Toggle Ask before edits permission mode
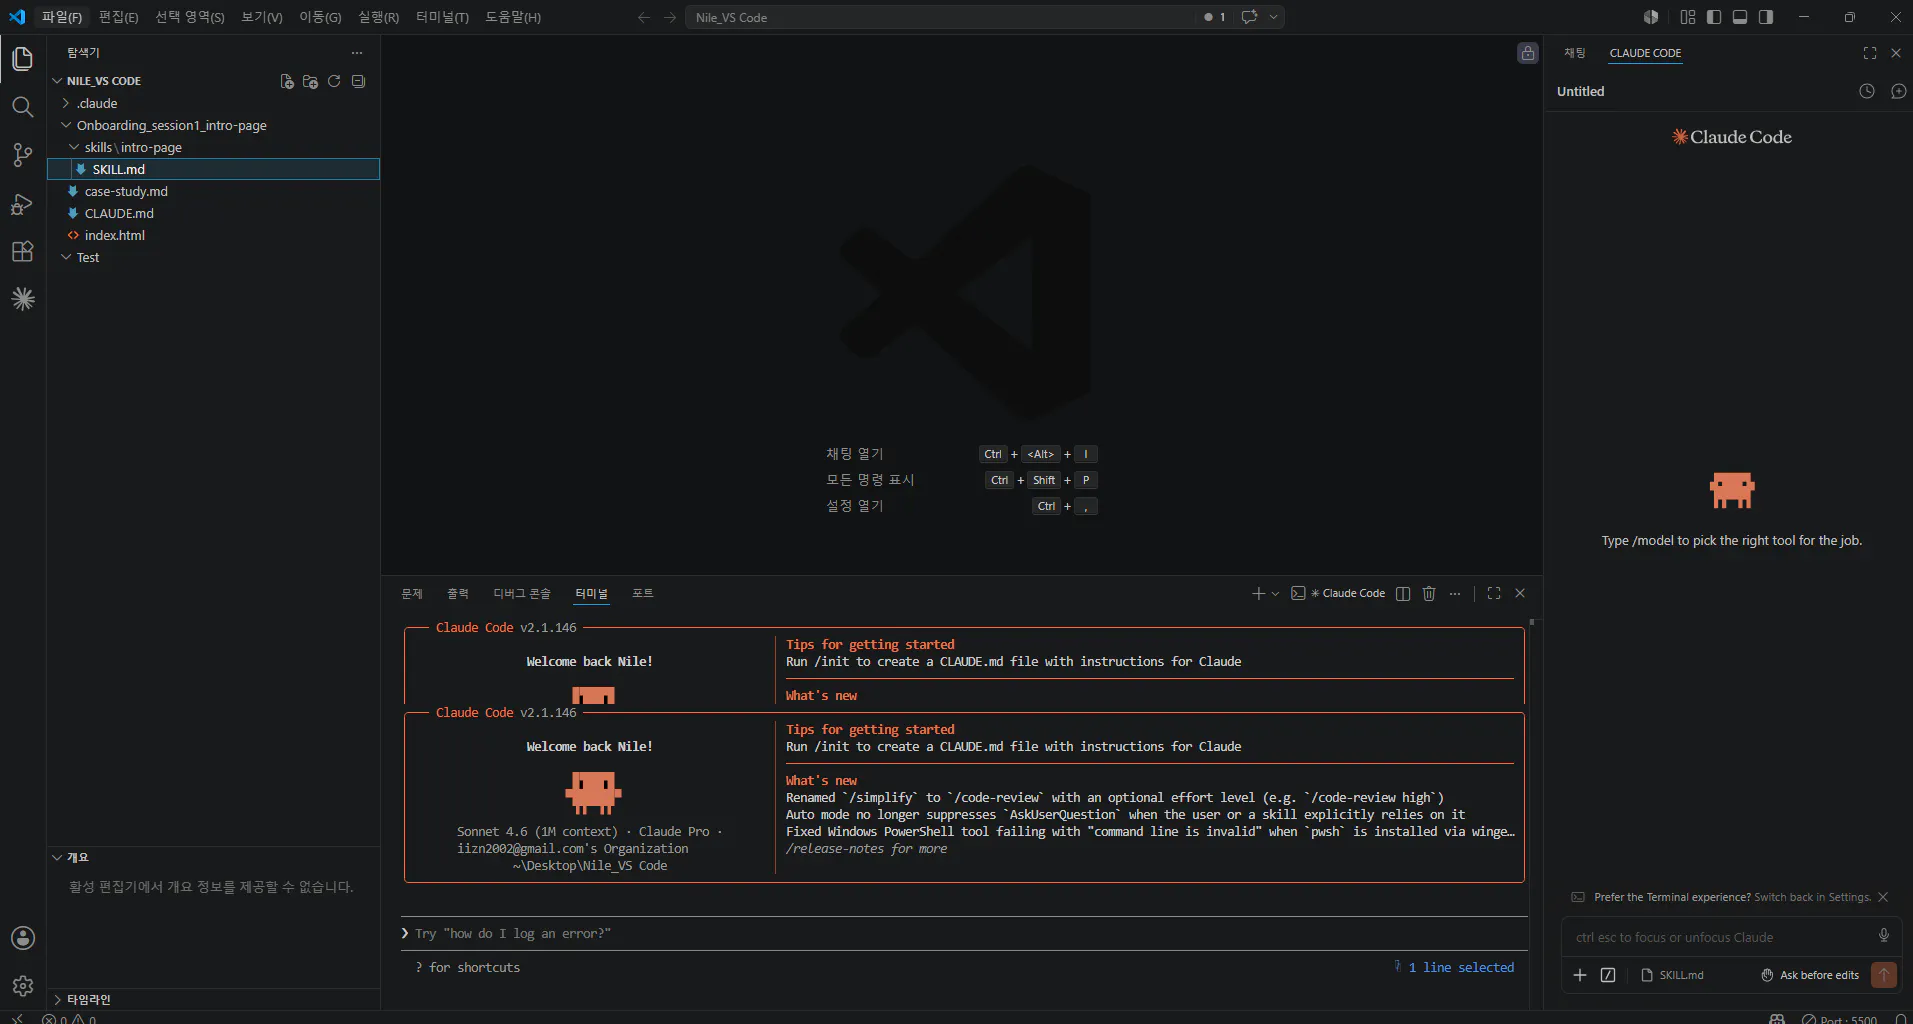 tap(1811, 975)
